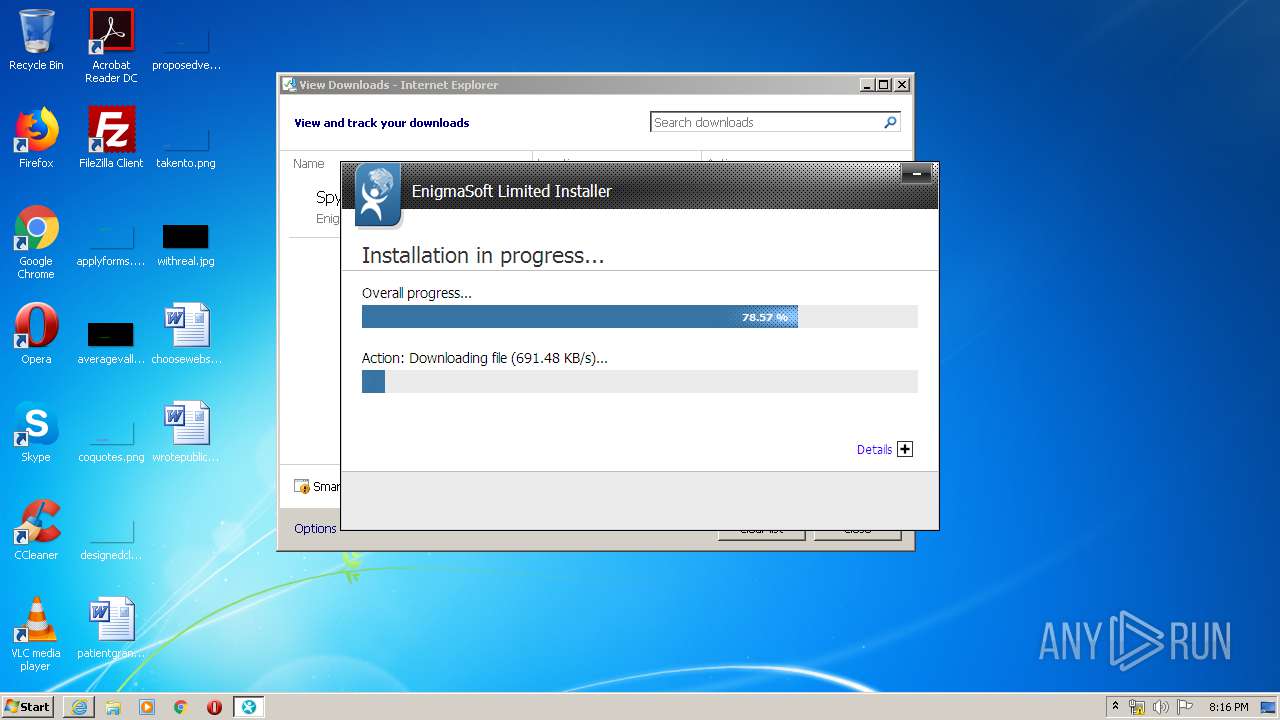Viewport: 1280px width, 720px height.
Task: Launch the Firefox desktop shortcut
Action: [x=36, y=138]
